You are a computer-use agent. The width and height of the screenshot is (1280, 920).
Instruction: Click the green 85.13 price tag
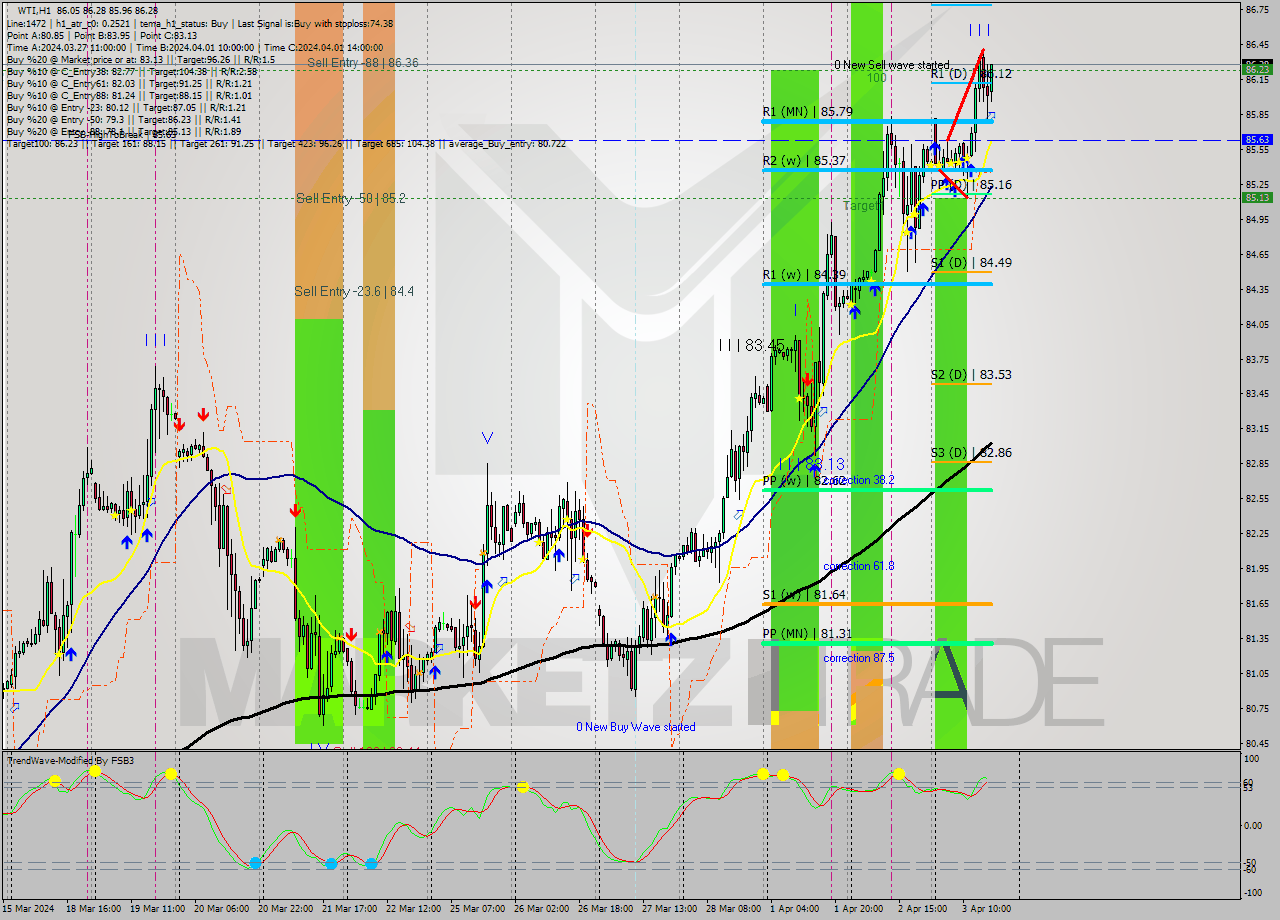pos(1257,197)
